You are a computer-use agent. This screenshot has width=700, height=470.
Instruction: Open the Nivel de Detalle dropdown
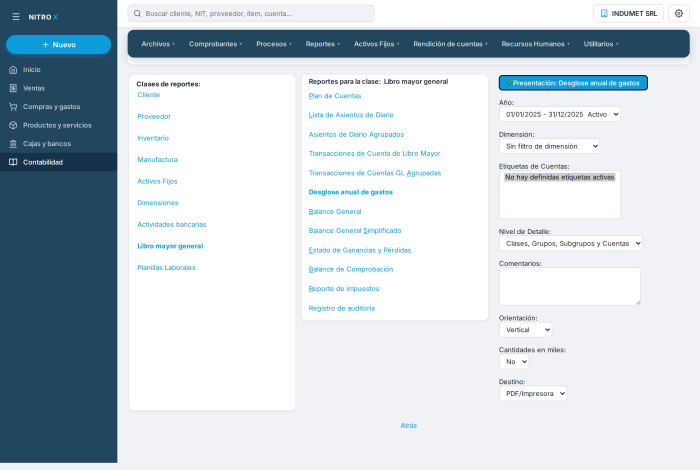[571, 243]
